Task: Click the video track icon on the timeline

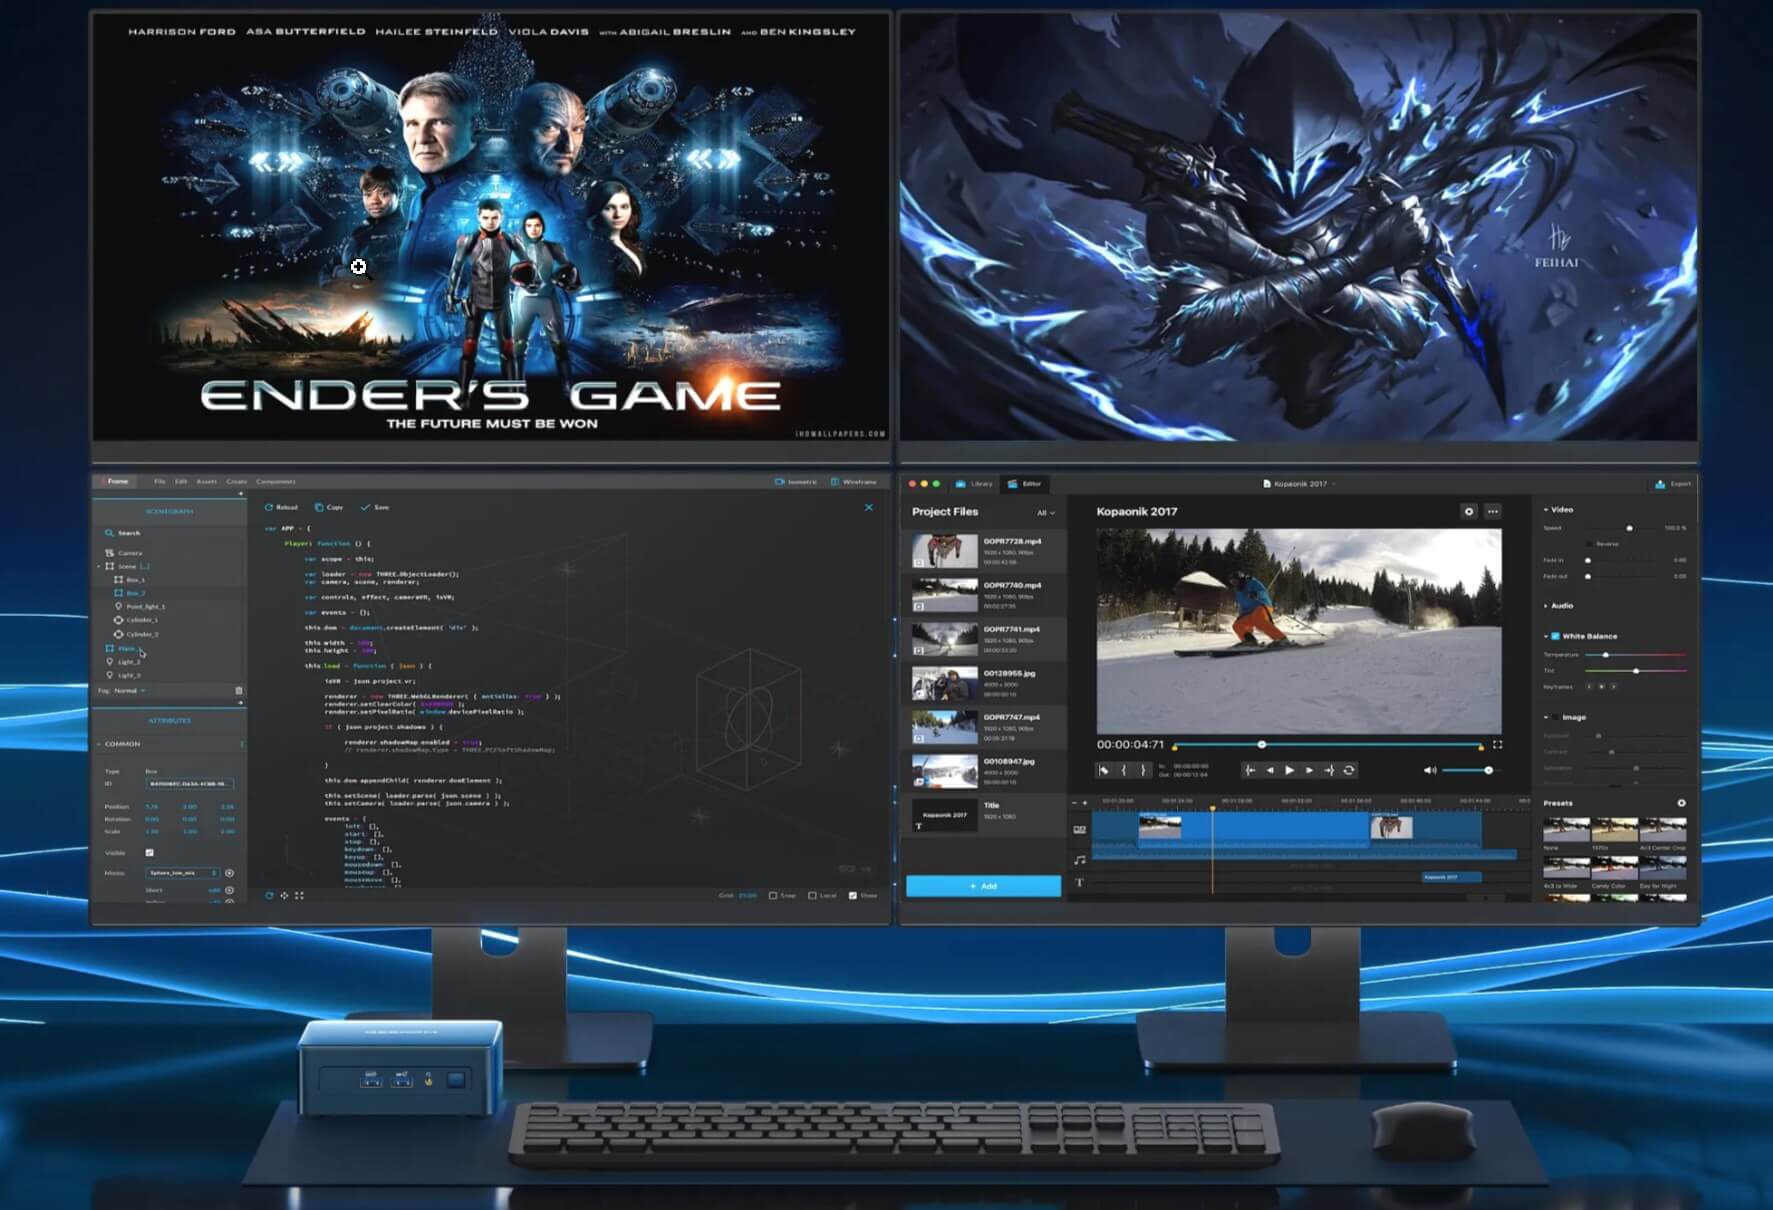Action: pyautogui.click(x=1080, y=829)
